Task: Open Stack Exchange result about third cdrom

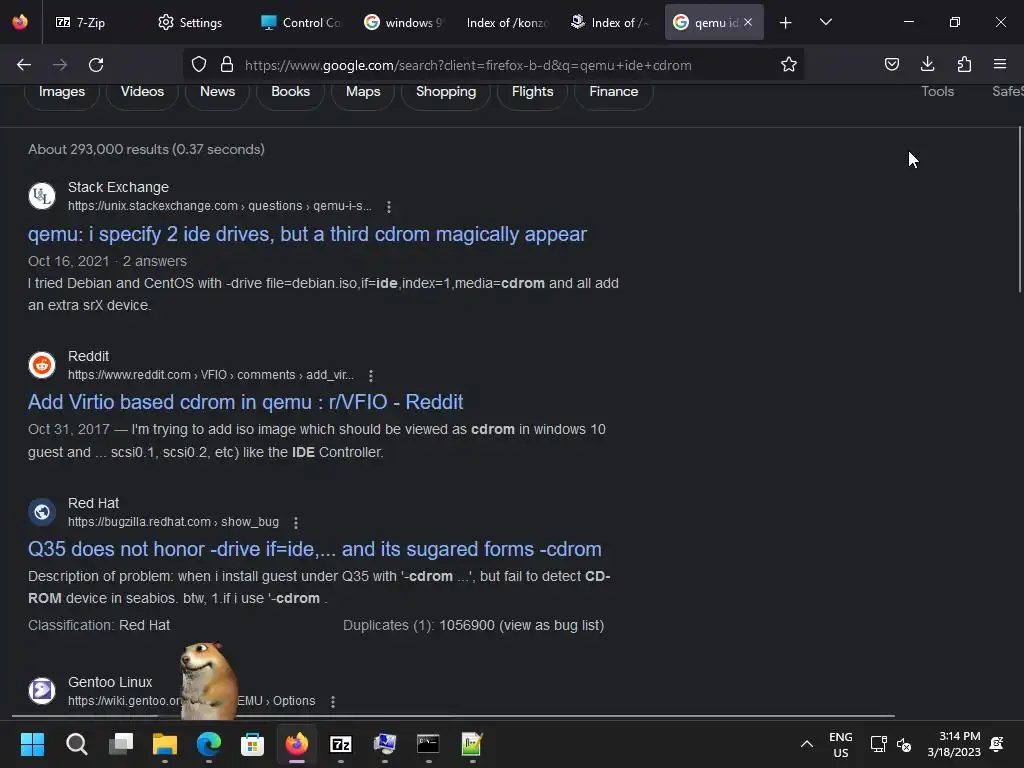Action: [x=307, y=234]
